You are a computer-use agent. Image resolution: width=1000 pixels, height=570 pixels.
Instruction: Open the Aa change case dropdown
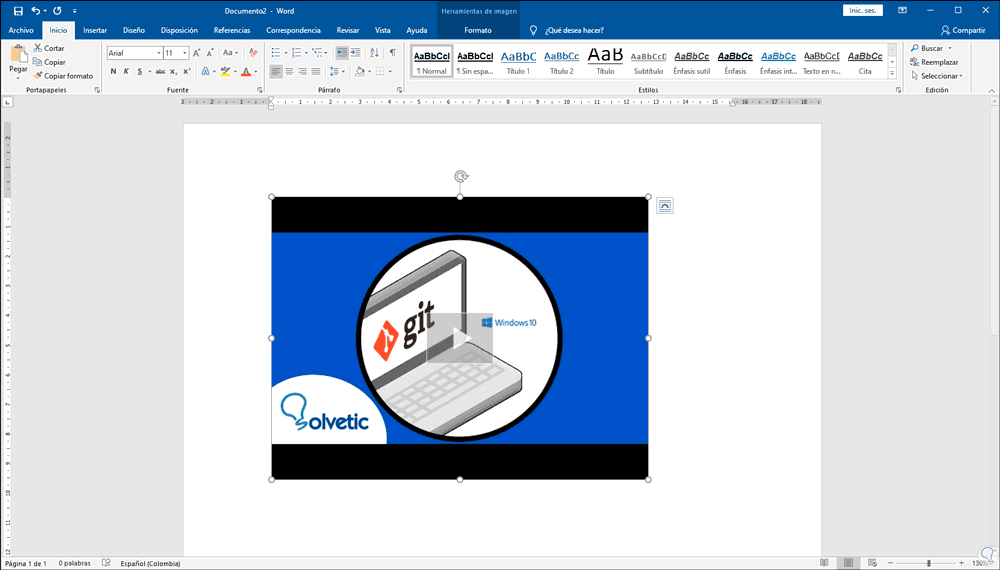(x=230, y=53)
